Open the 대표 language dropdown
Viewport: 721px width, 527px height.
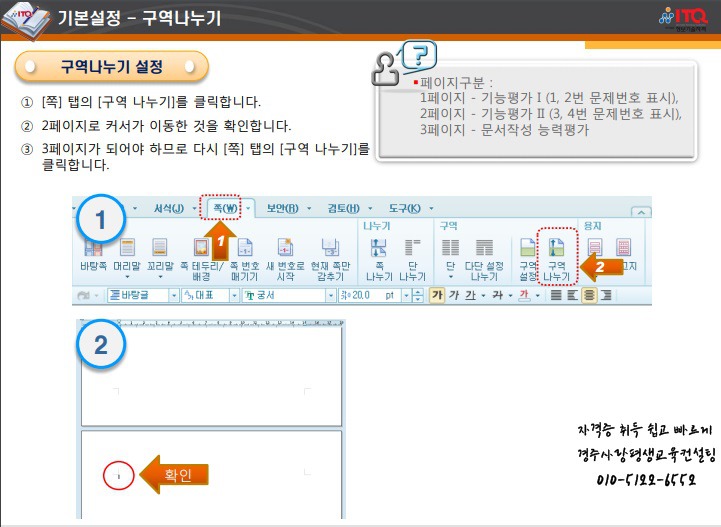[234, 295]
